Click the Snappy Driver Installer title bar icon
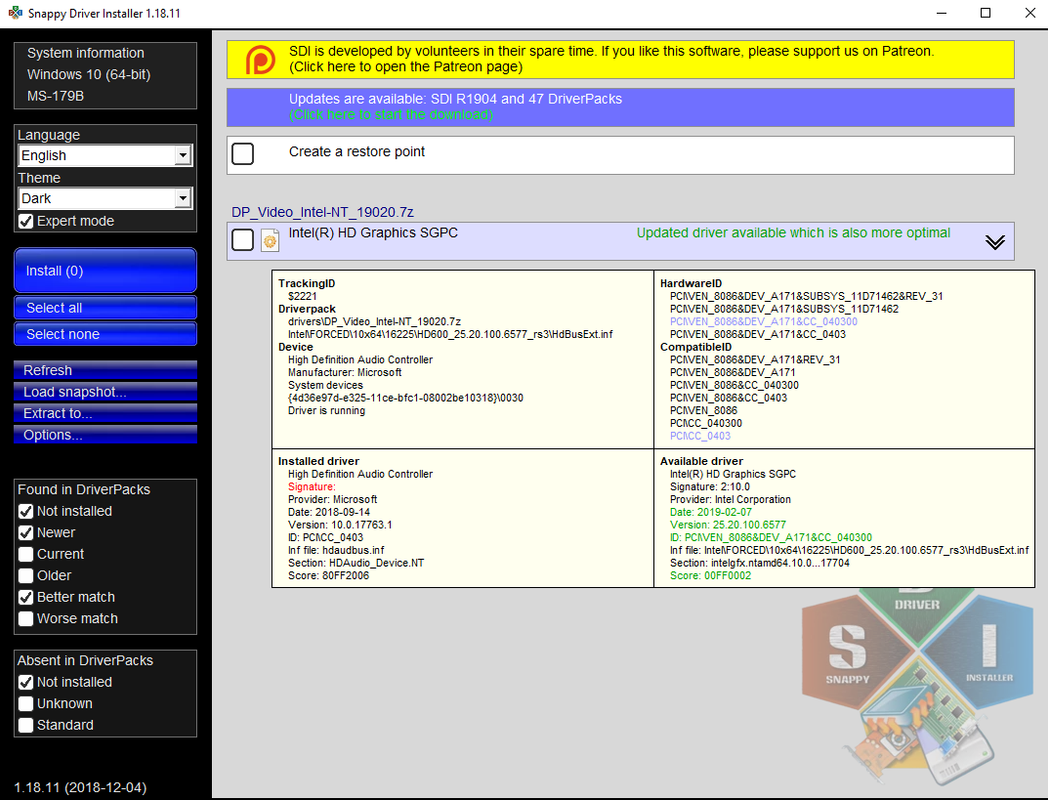1048x800 pixels. click(x=15, y=13)
